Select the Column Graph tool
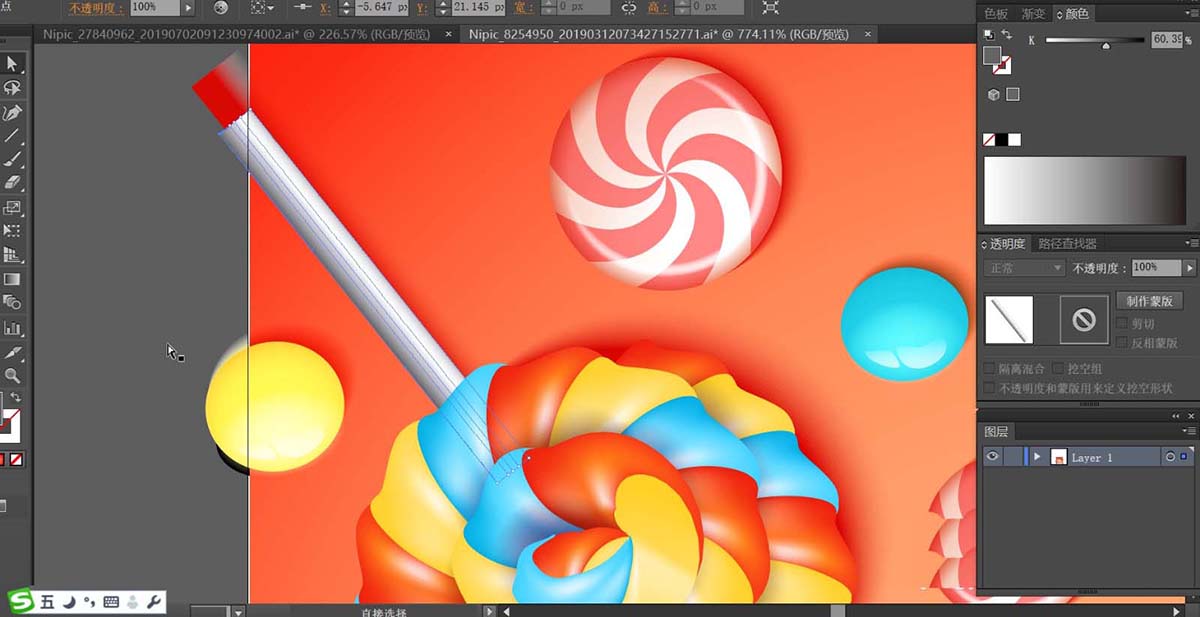 (12, 327)
